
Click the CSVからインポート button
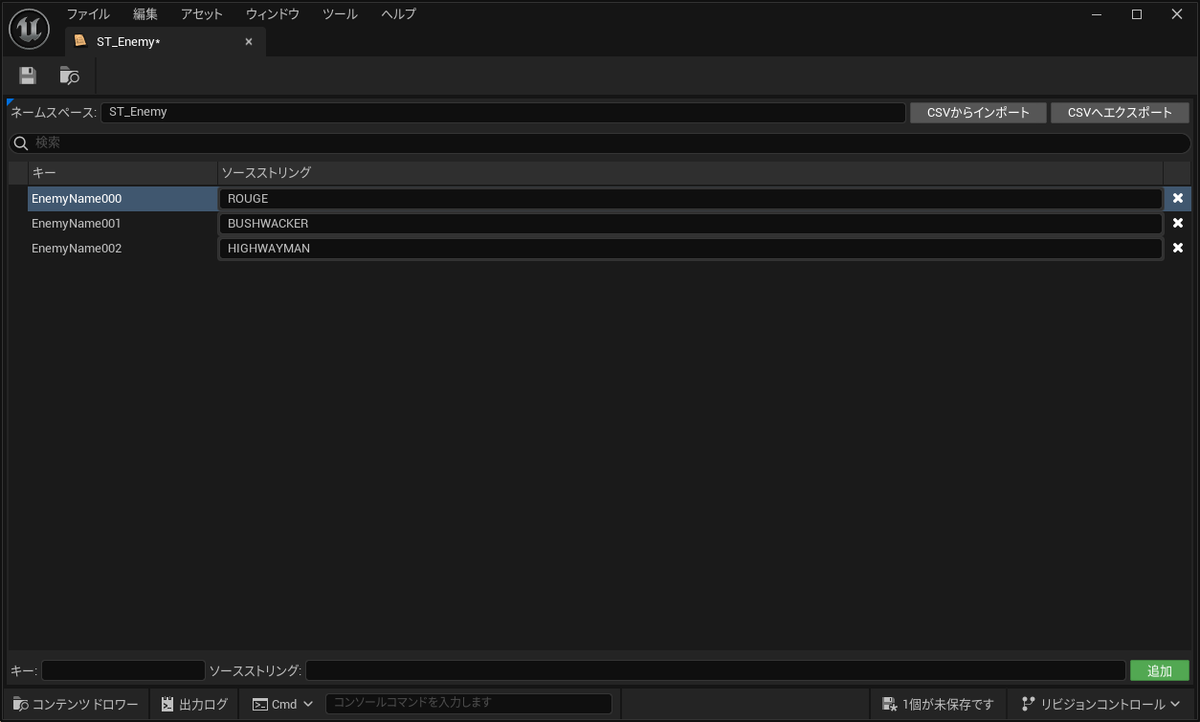[x=978, y=113]
